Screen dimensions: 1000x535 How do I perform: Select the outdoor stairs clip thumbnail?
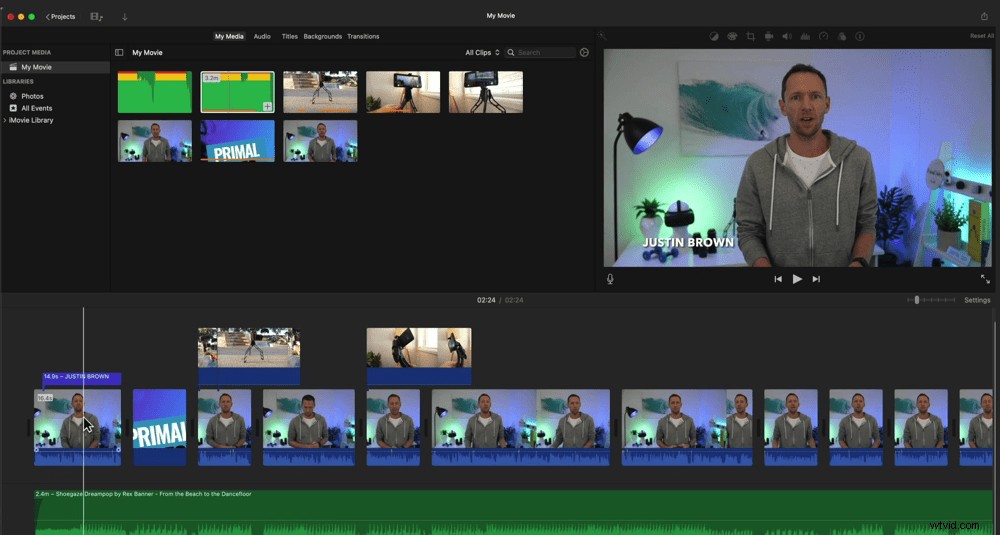click(x=320, y=92)
